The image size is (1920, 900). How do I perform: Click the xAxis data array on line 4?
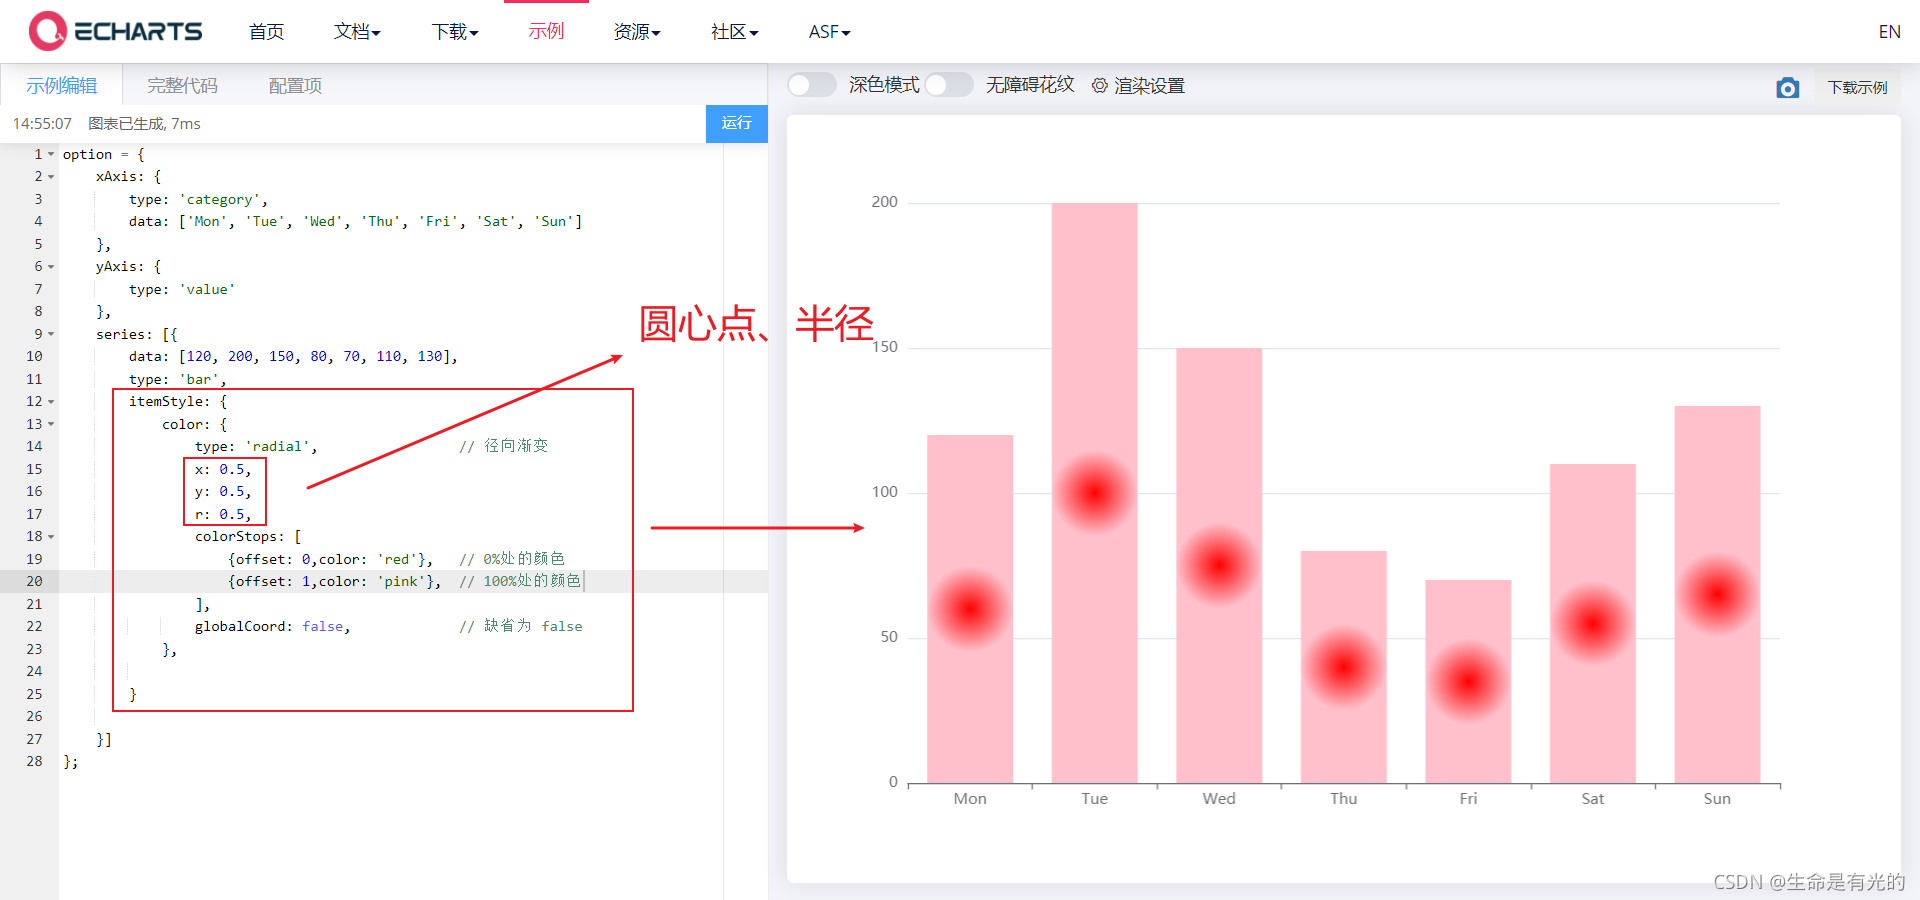click(380, 222)
